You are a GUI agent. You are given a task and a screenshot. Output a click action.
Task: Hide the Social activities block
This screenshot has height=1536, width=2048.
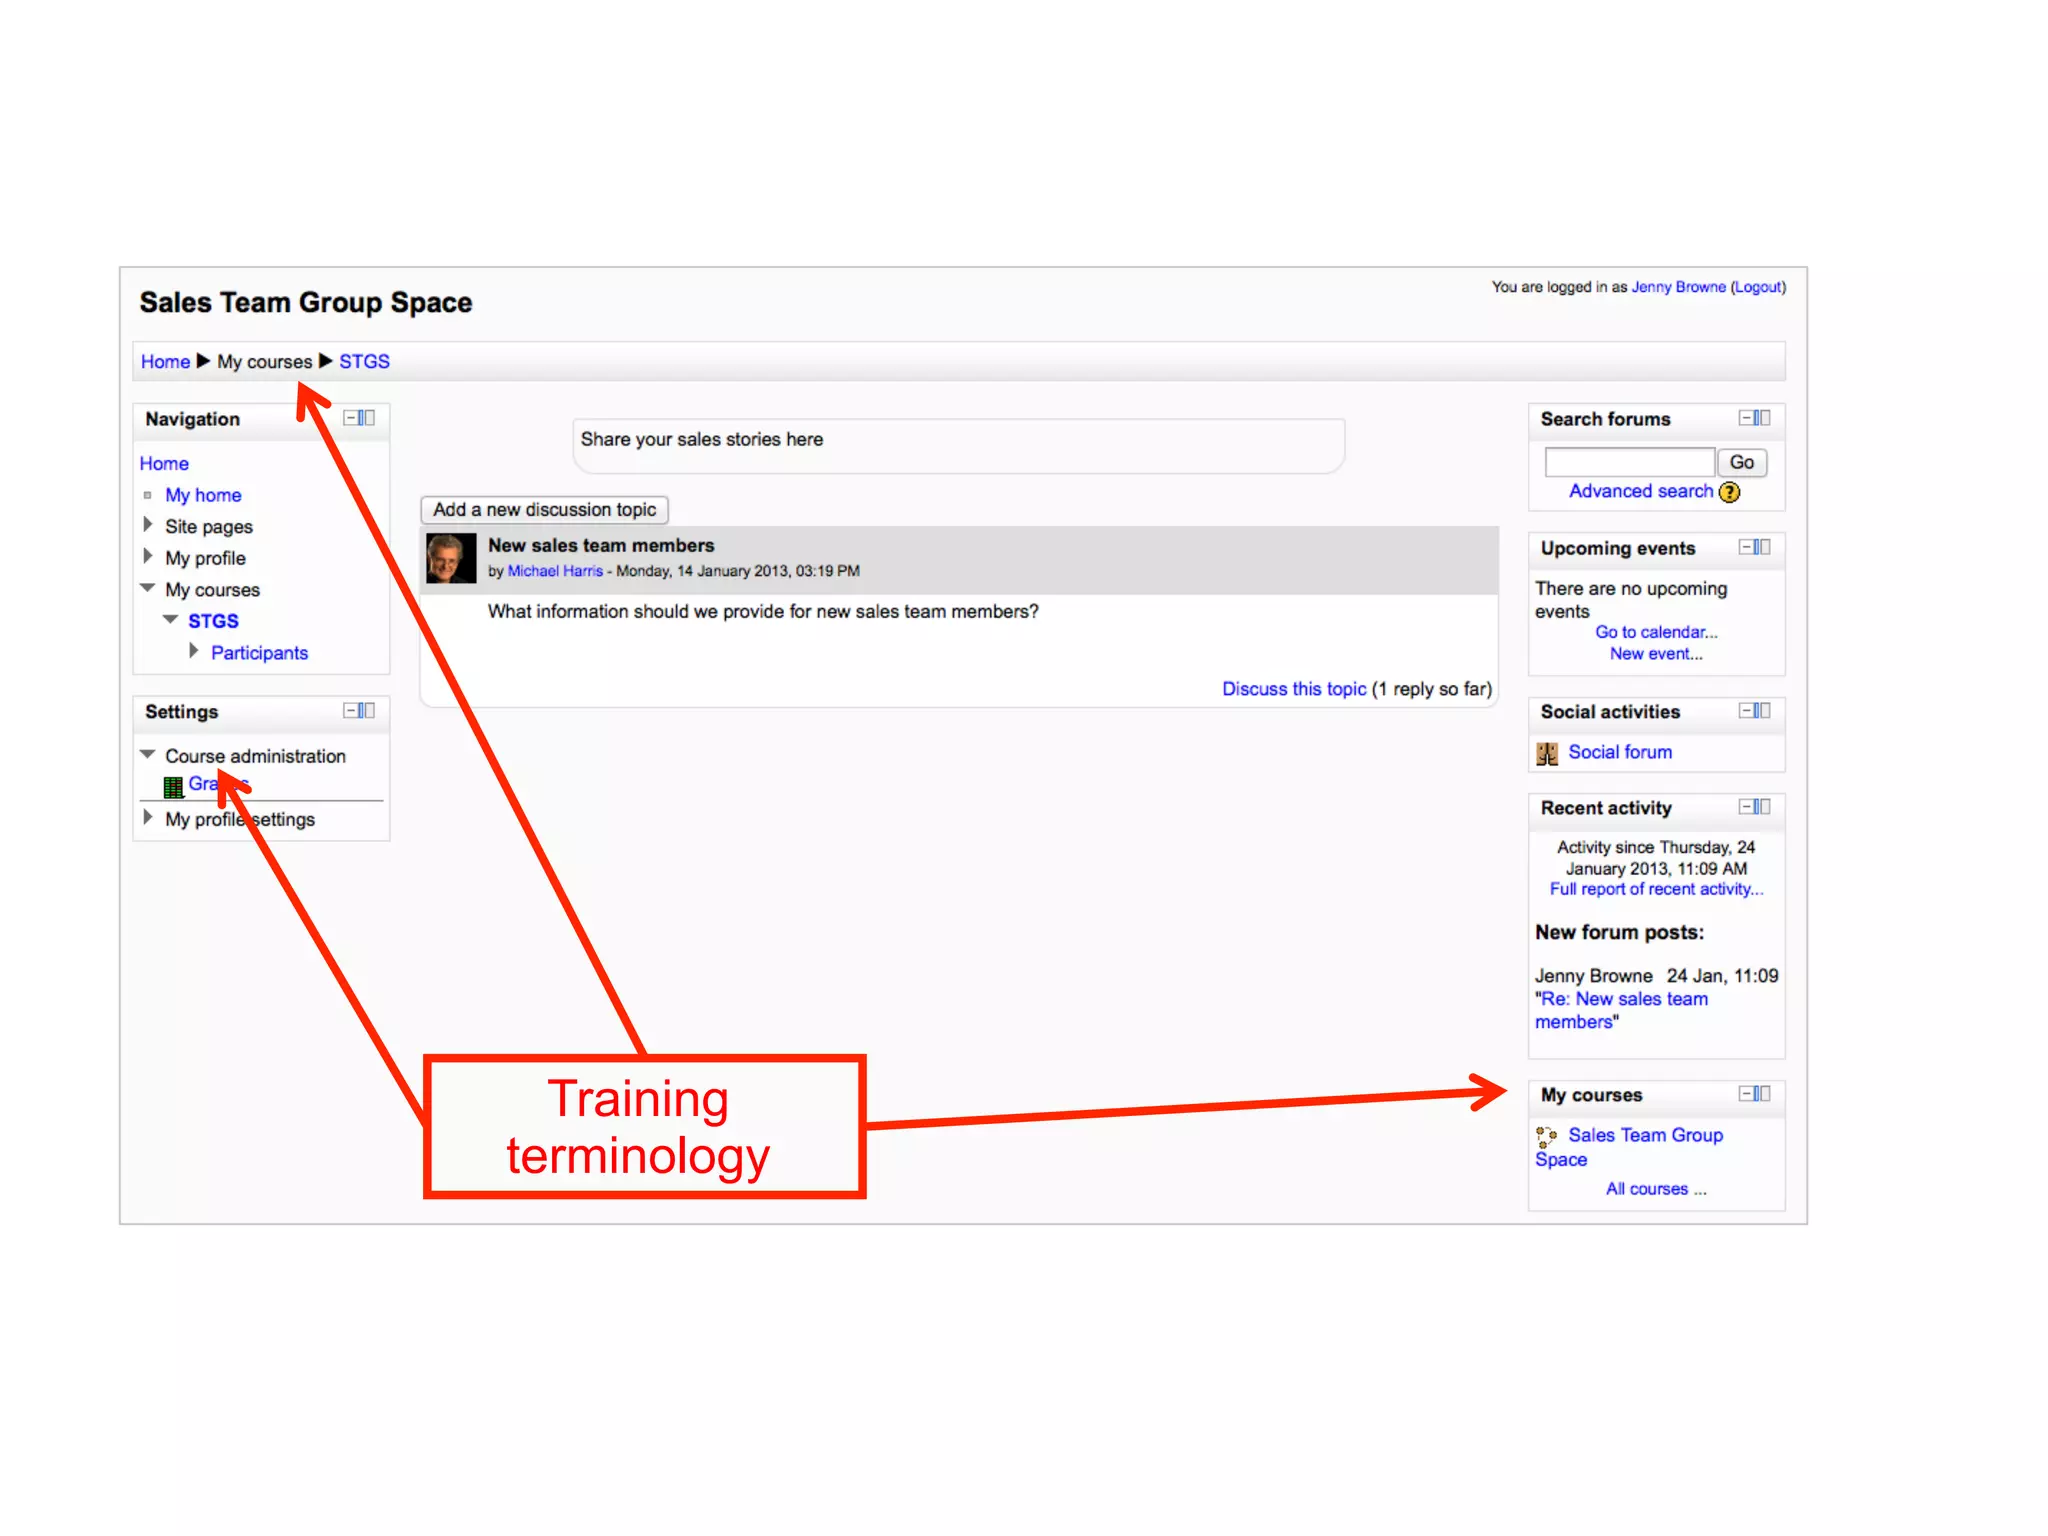(x=1745, y=711)
